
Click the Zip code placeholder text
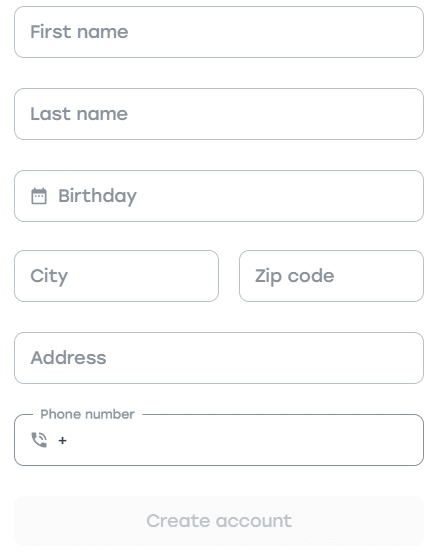coord(294,276)
